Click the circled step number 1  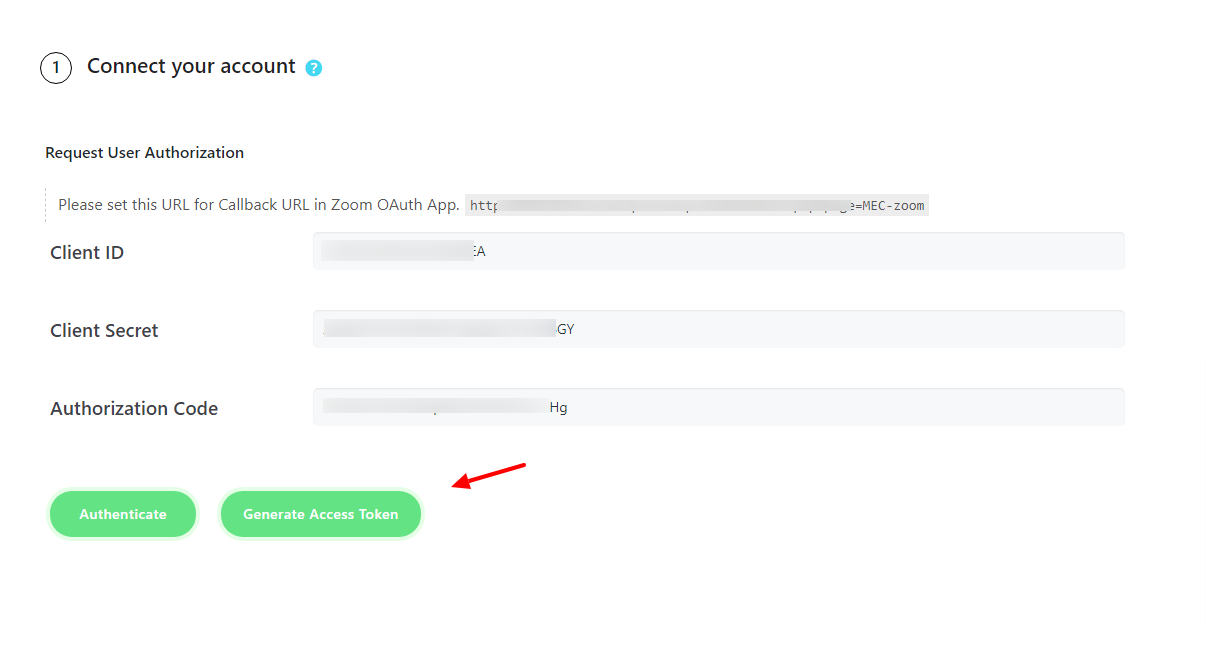point(56,68)
